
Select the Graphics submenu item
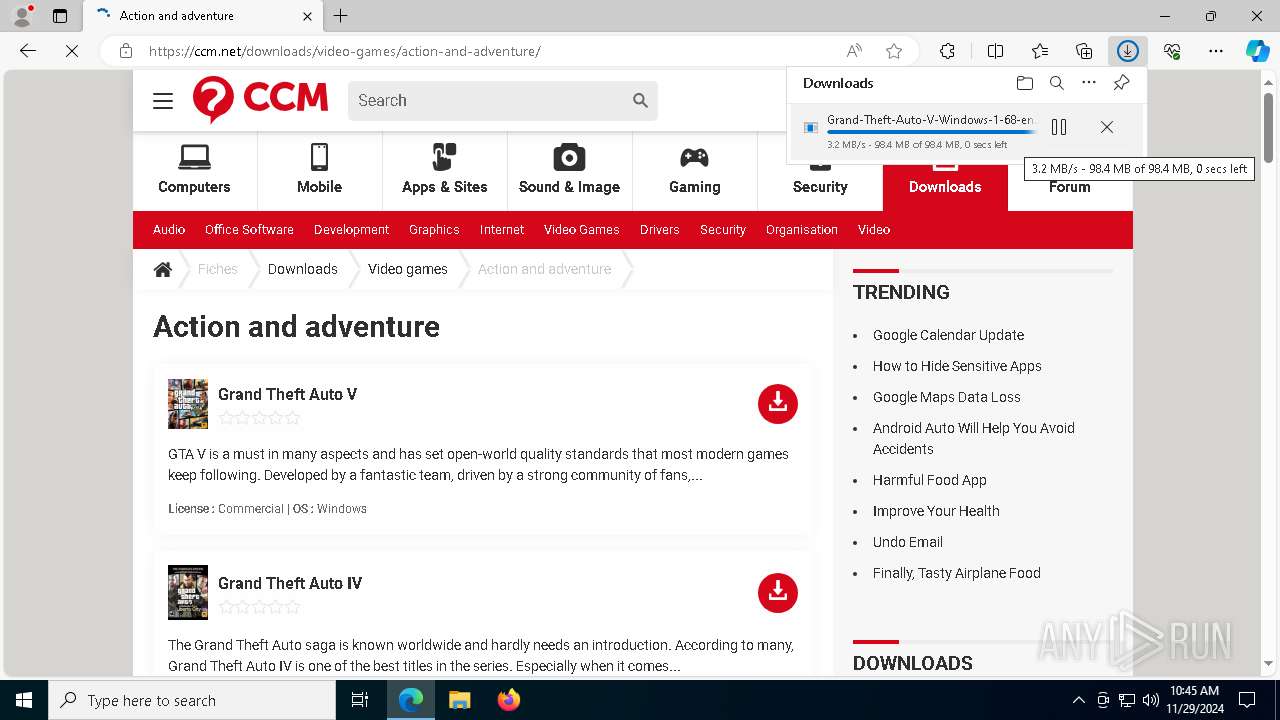tap(434, 230)
